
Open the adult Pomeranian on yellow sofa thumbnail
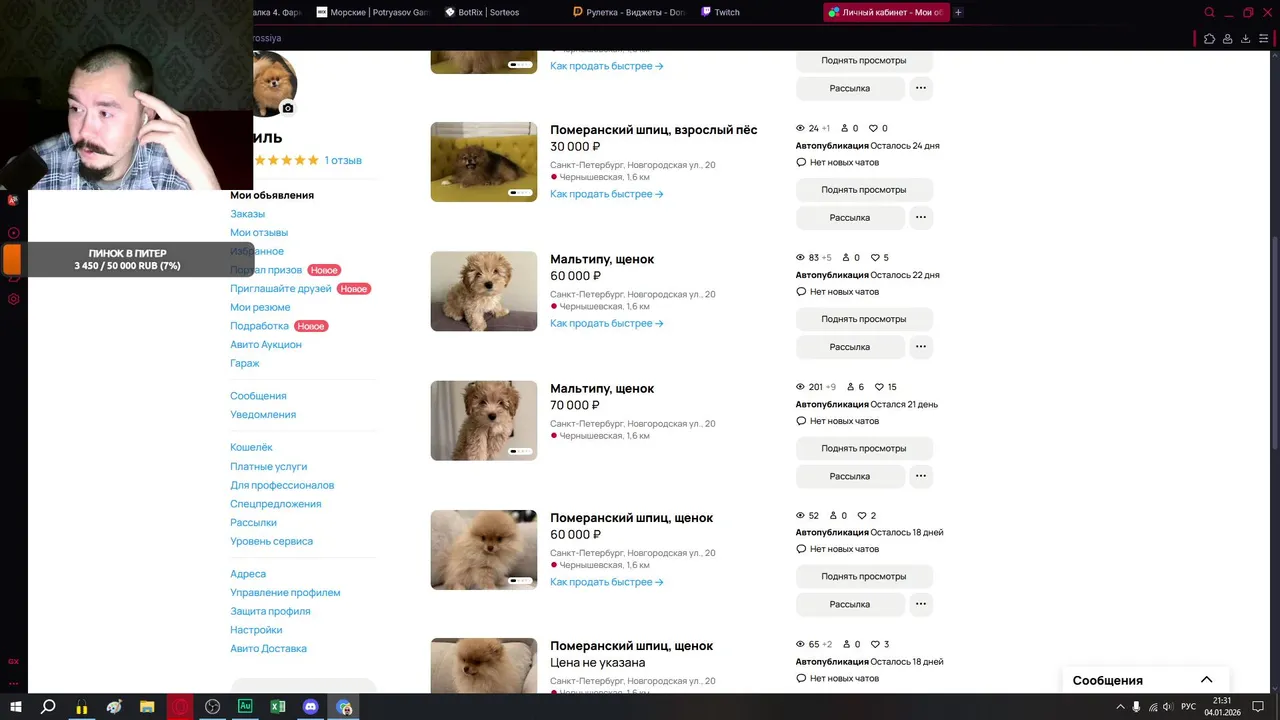484,162
